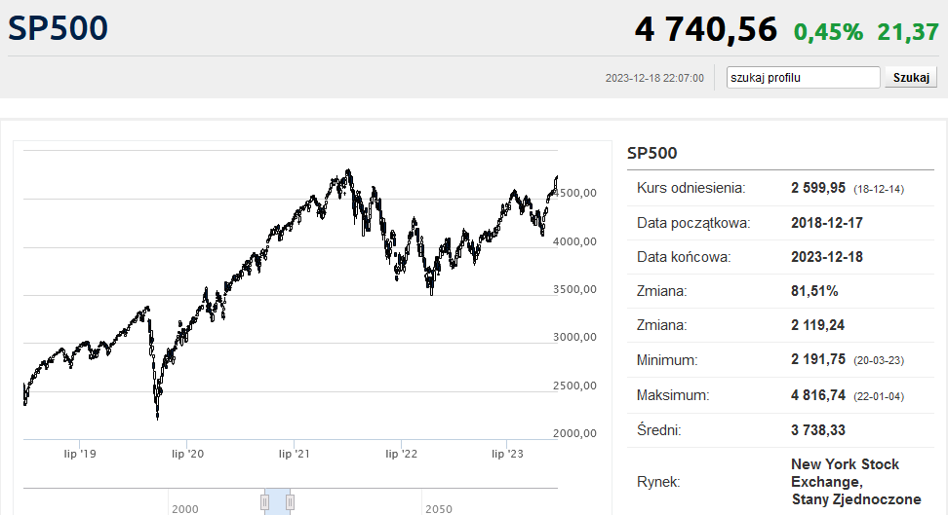Click the current quote 4 740,56
948x515 pixels.
(705, 30)
